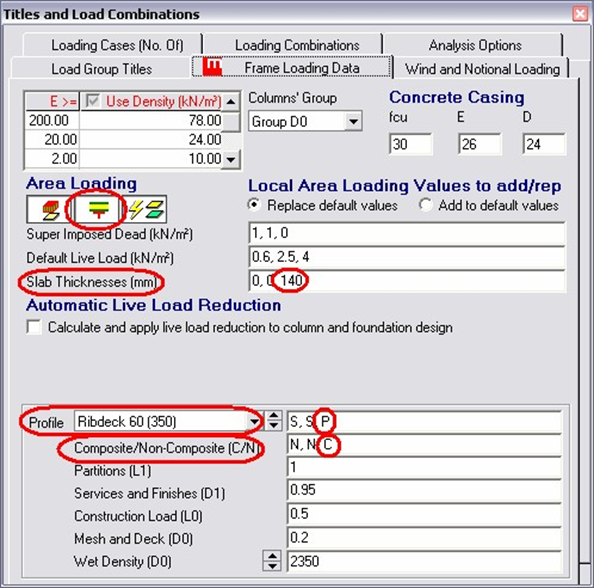Select the 2.00 E cell
Image resolution: width=594 pixels, height=588 pixels.
52,159
